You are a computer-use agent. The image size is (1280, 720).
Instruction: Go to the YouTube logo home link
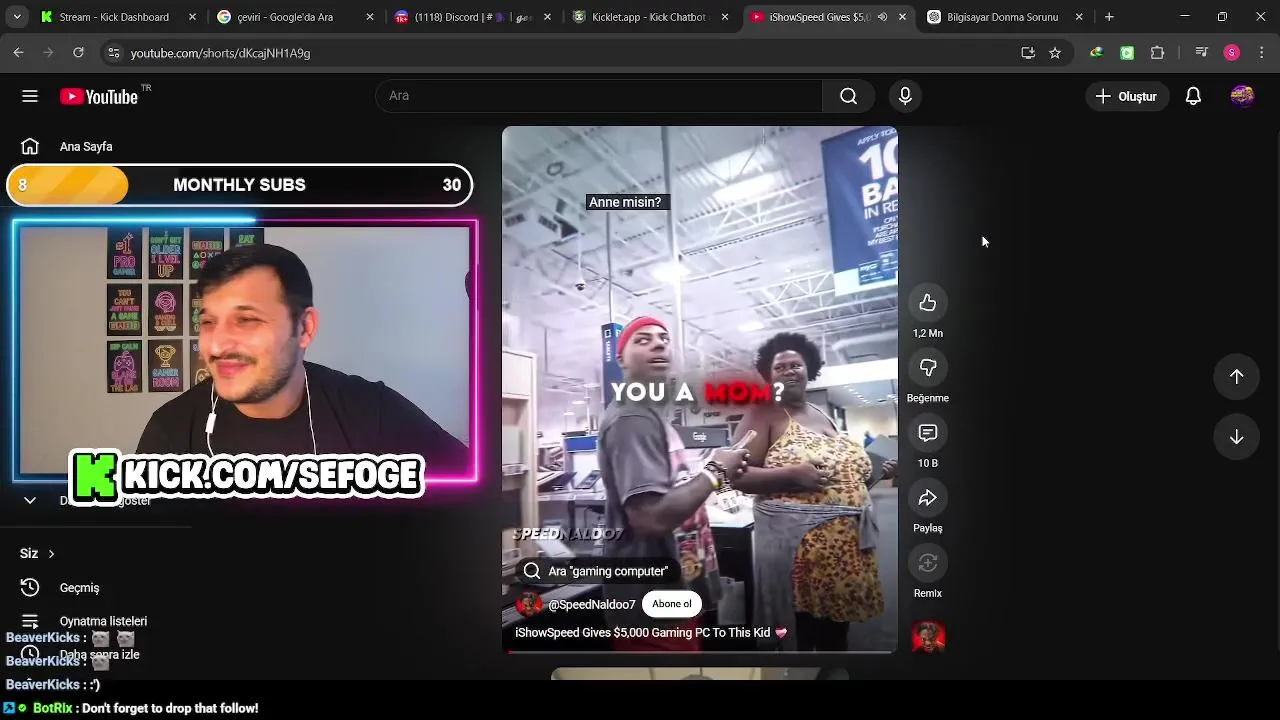pos(99,96)
